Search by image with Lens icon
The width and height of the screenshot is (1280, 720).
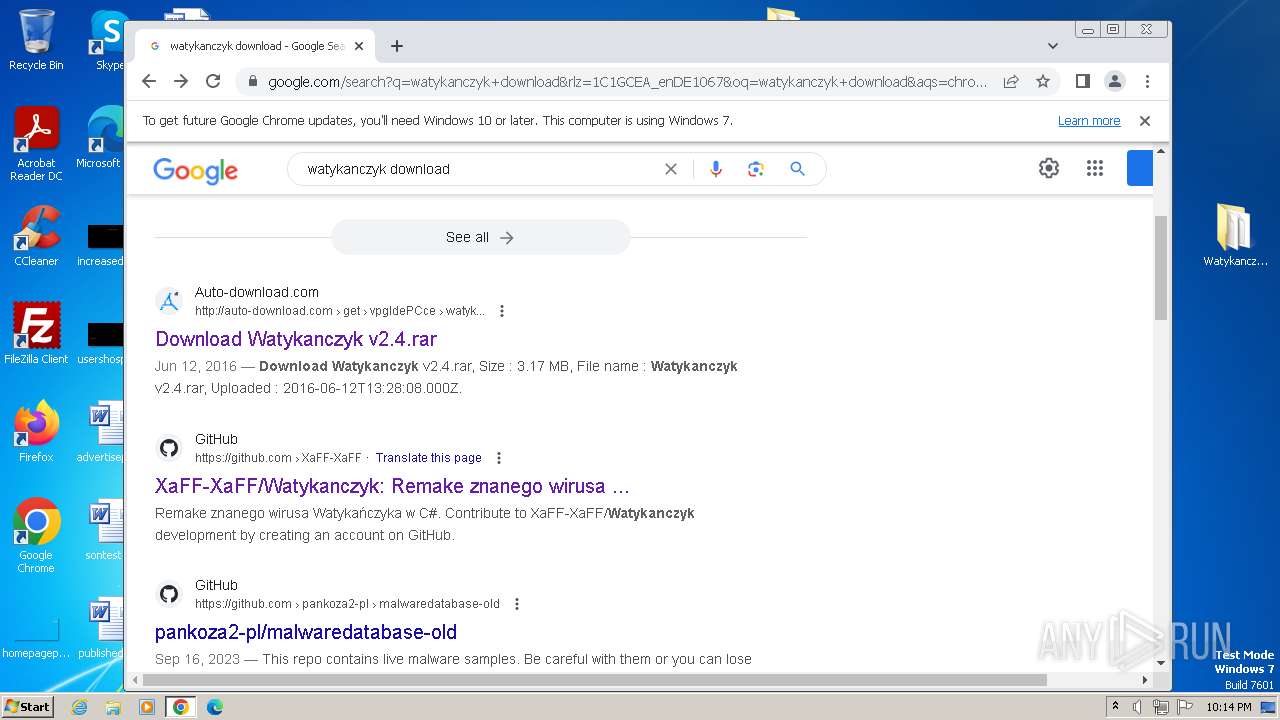pos(756,169)
